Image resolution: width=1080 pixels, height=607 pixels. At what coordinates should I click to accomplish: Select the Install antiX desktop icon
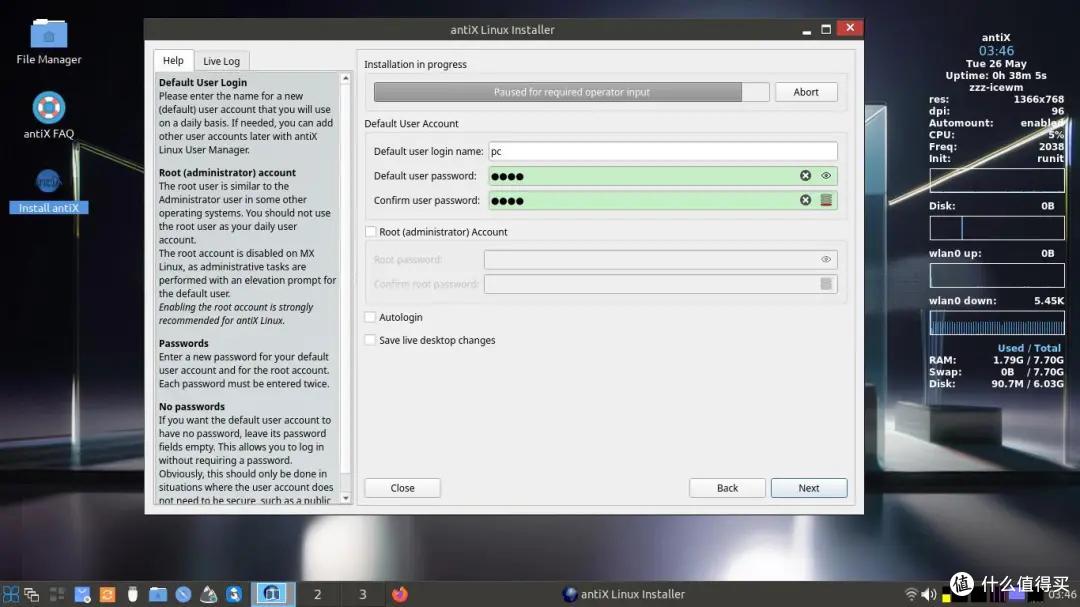click(49, 191)
